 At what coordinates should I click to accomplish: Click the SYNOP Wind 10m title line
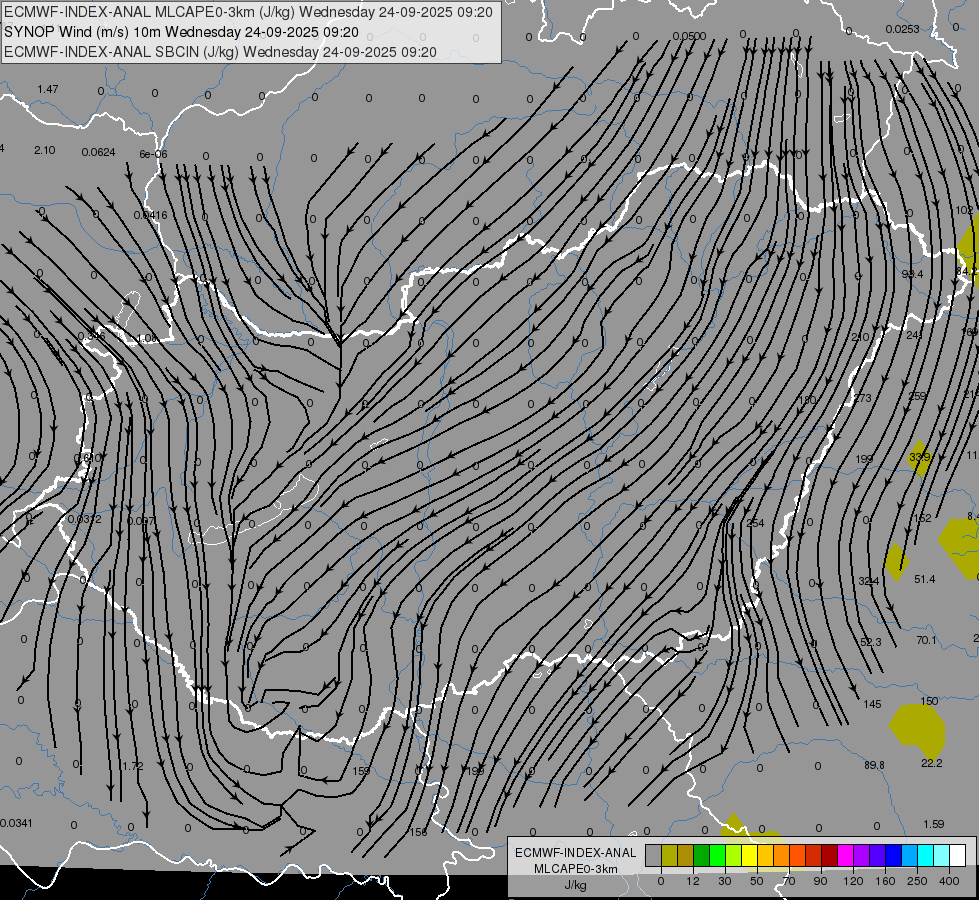click(181, 32)
